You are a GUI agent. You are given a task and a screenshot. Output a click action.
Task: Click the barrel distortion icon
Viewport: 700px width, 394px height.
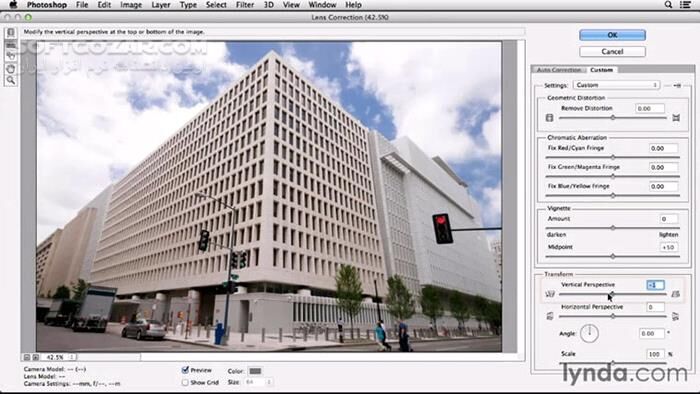[x=550, y=118]
